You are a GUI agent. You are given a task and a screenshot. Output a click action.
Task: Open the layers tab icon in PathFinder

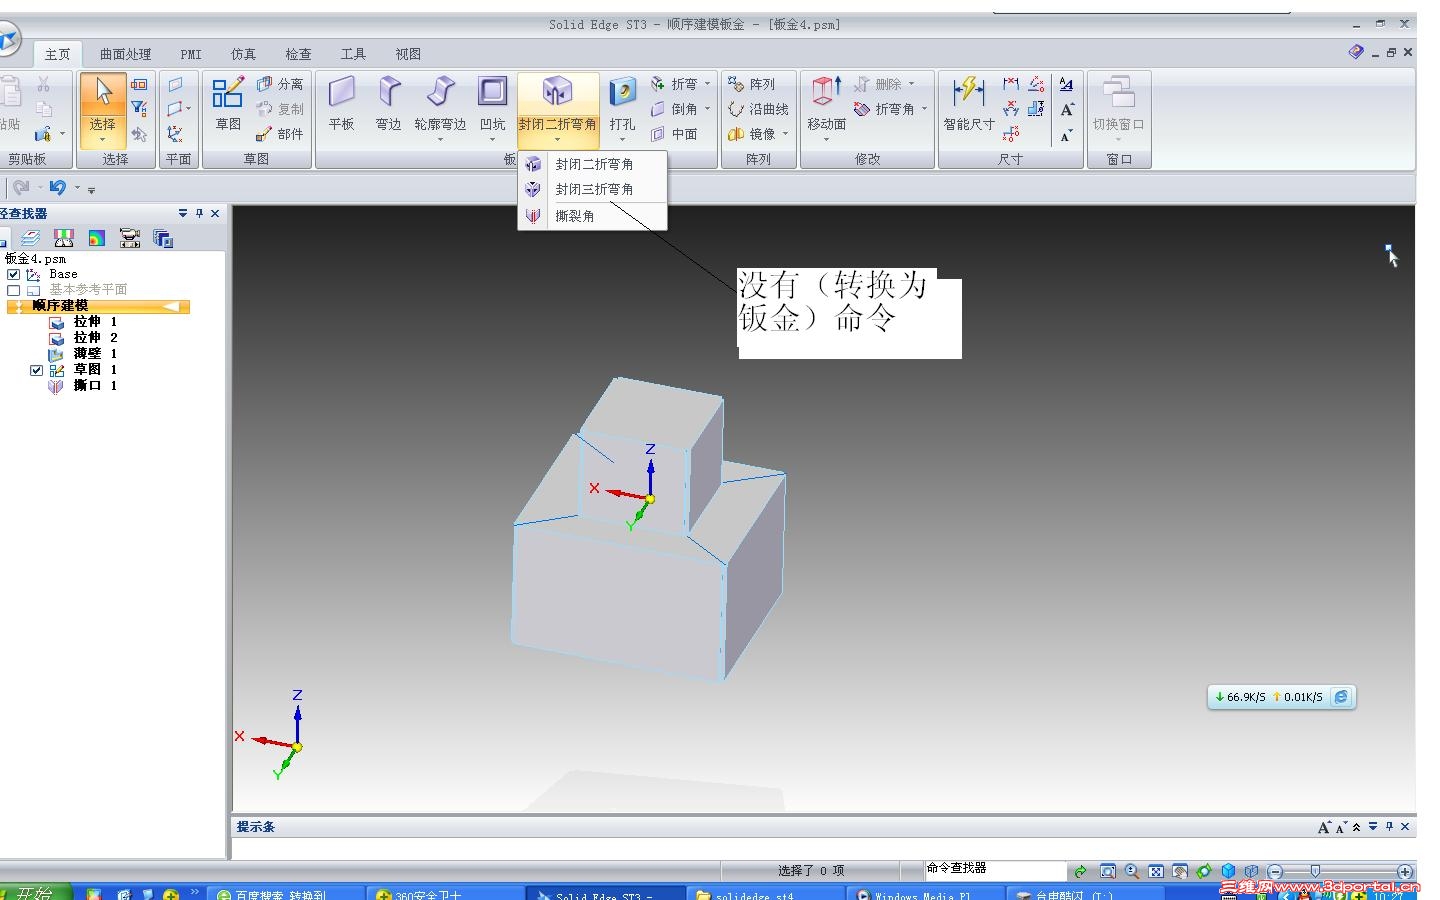(x=31, y=238)
